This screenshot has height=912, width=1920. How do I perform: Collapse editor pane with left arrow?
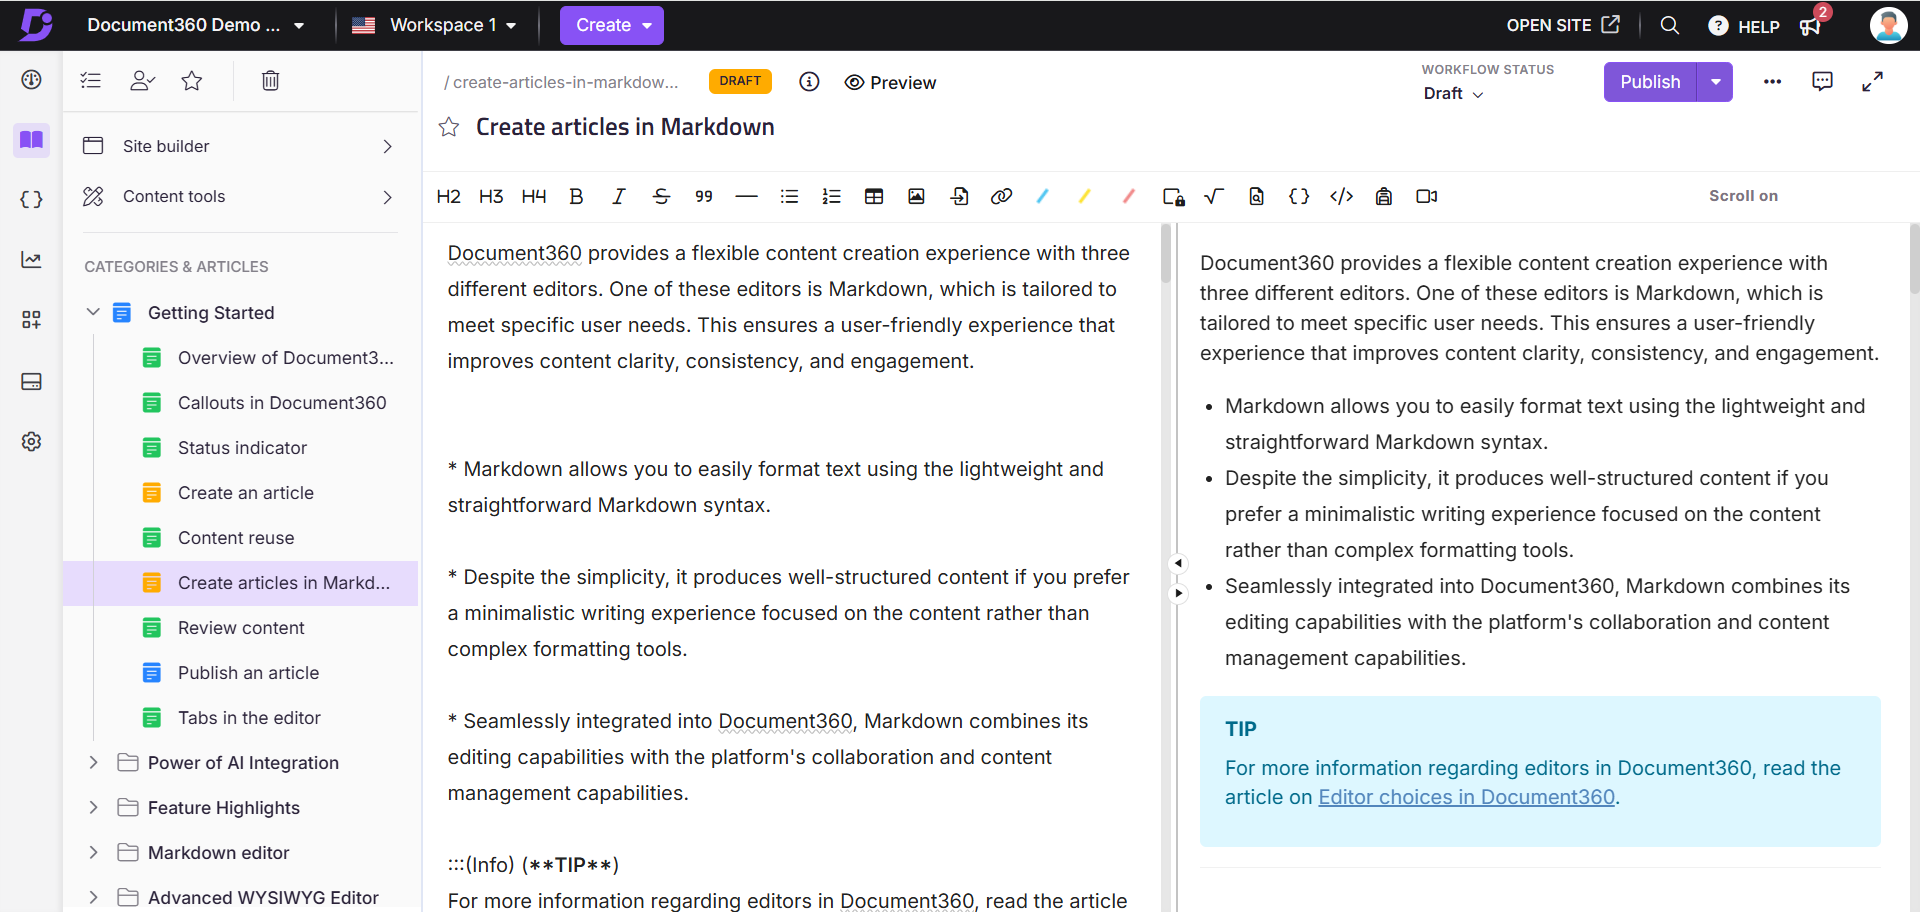tap(1178, 563)
